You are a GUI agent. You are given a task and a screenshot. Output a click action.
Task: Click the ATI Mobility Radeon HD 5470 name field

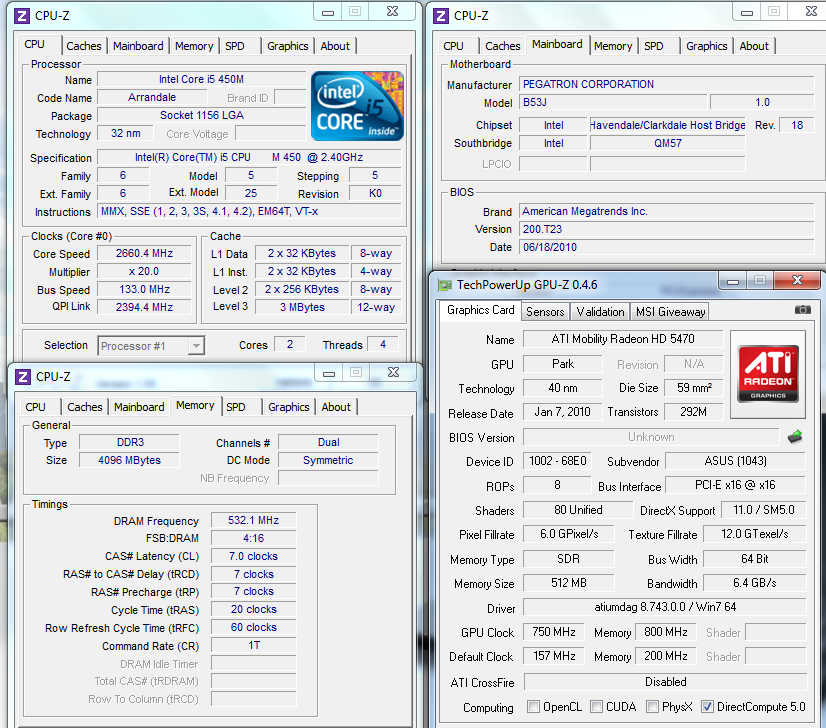pyautogui.click(x=623, y=339)
